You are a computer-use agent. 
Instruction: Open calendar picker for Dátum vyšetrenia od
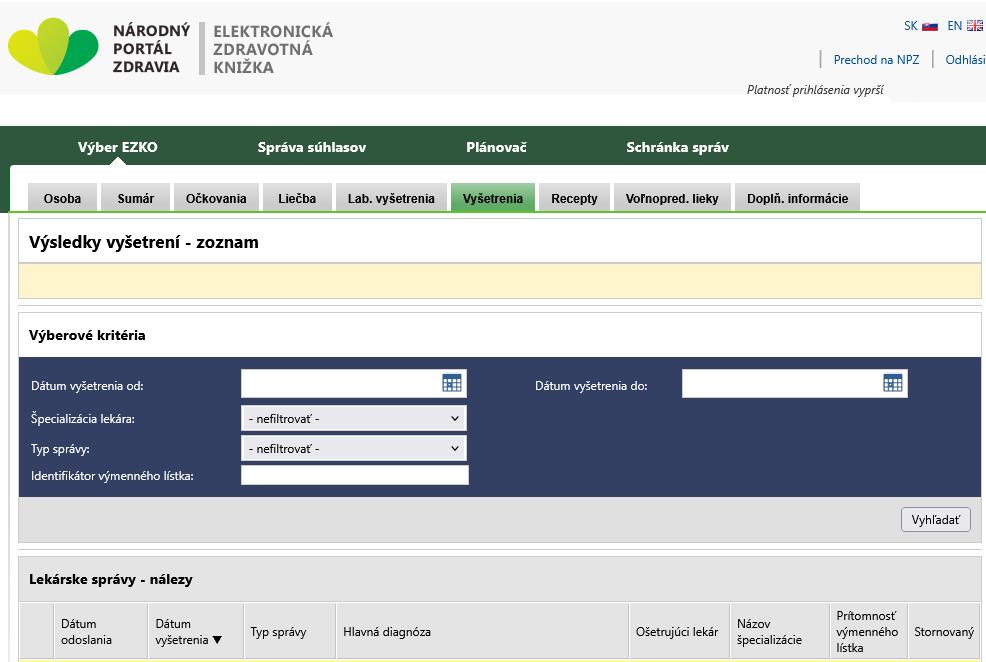click(452, 383)
